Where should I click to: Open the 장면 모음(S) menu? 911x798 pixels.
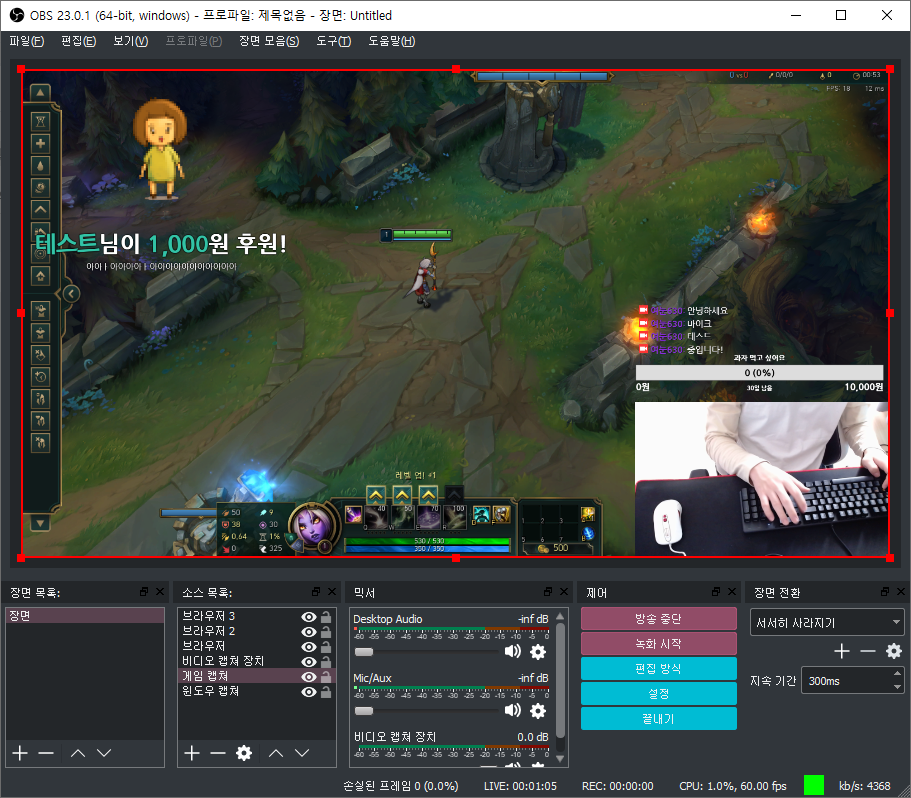[x=269, y=41]
